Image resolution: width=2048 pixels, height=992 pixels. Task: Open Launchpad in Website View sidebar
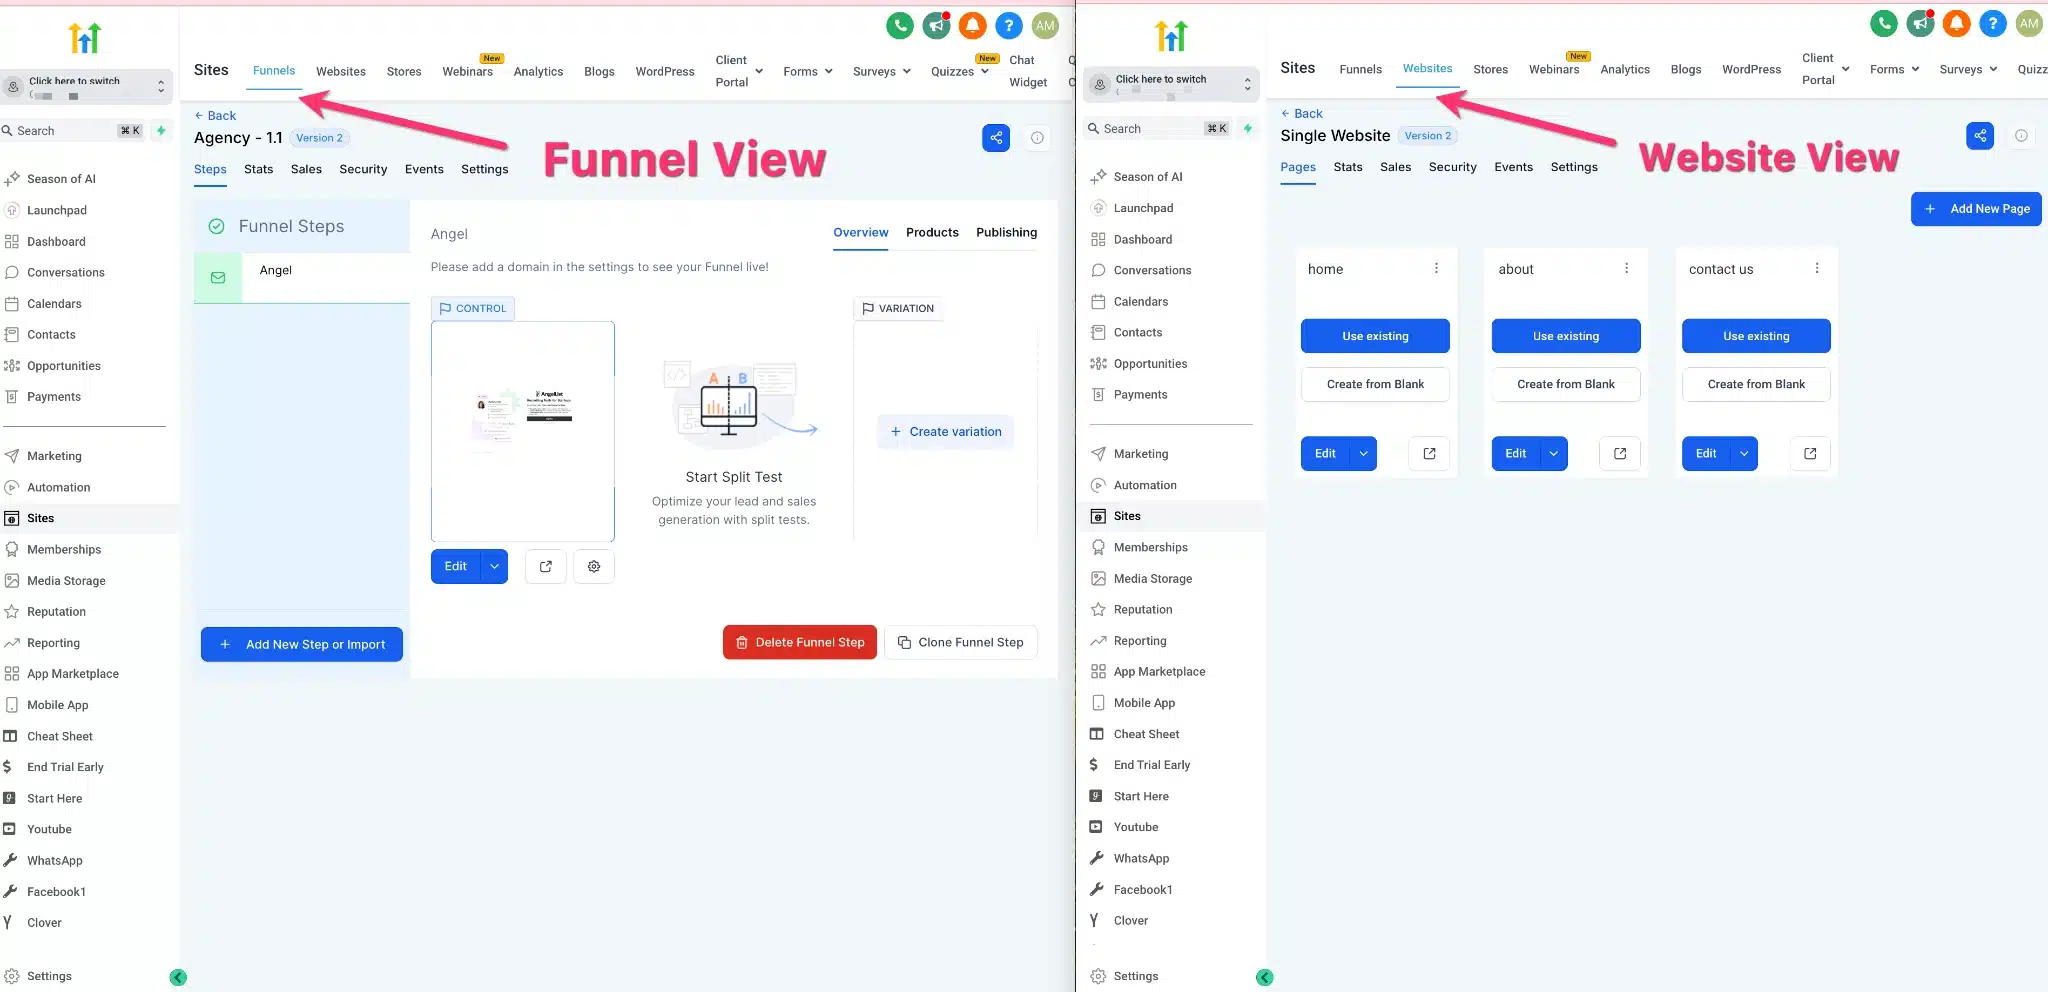(1143, 208)
